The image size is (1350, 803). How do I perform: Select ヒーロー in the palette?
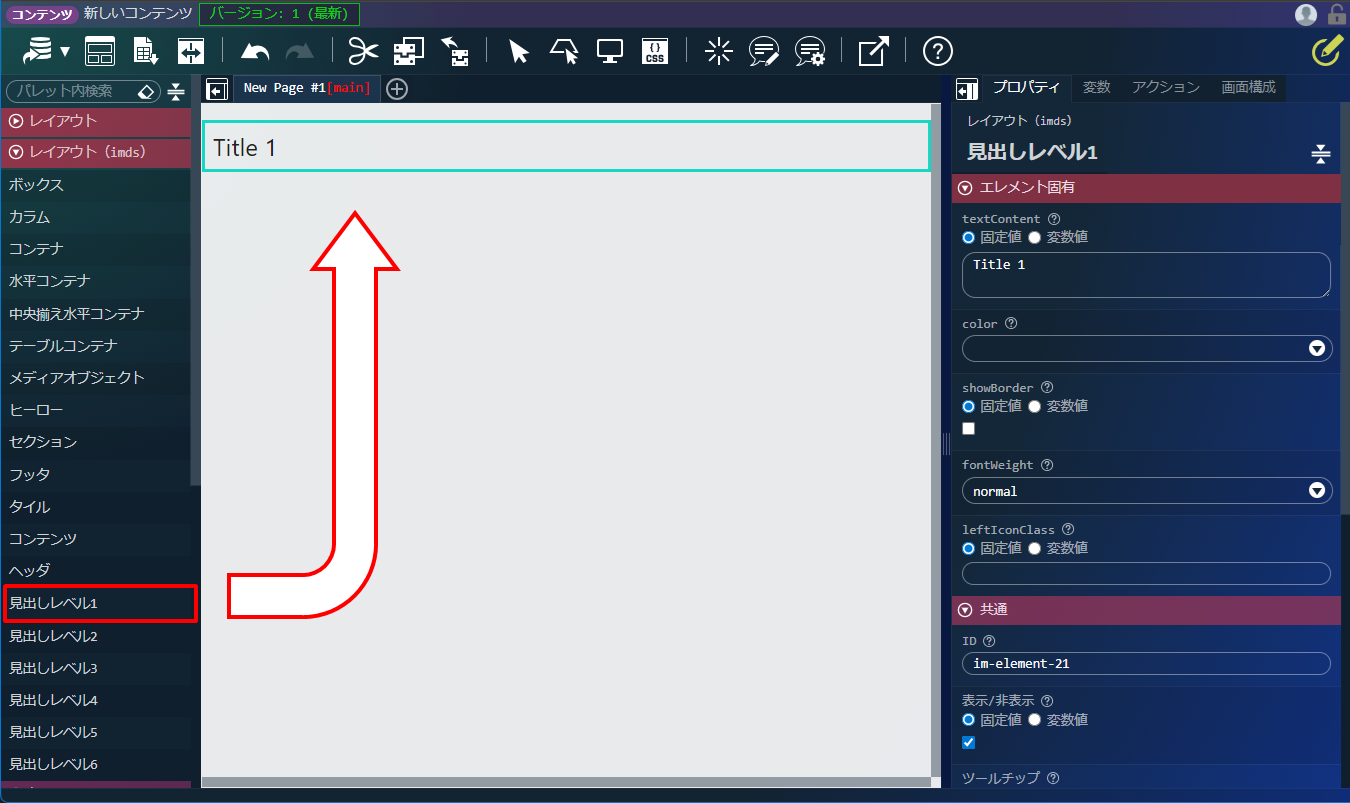click(x=95, y=410)
